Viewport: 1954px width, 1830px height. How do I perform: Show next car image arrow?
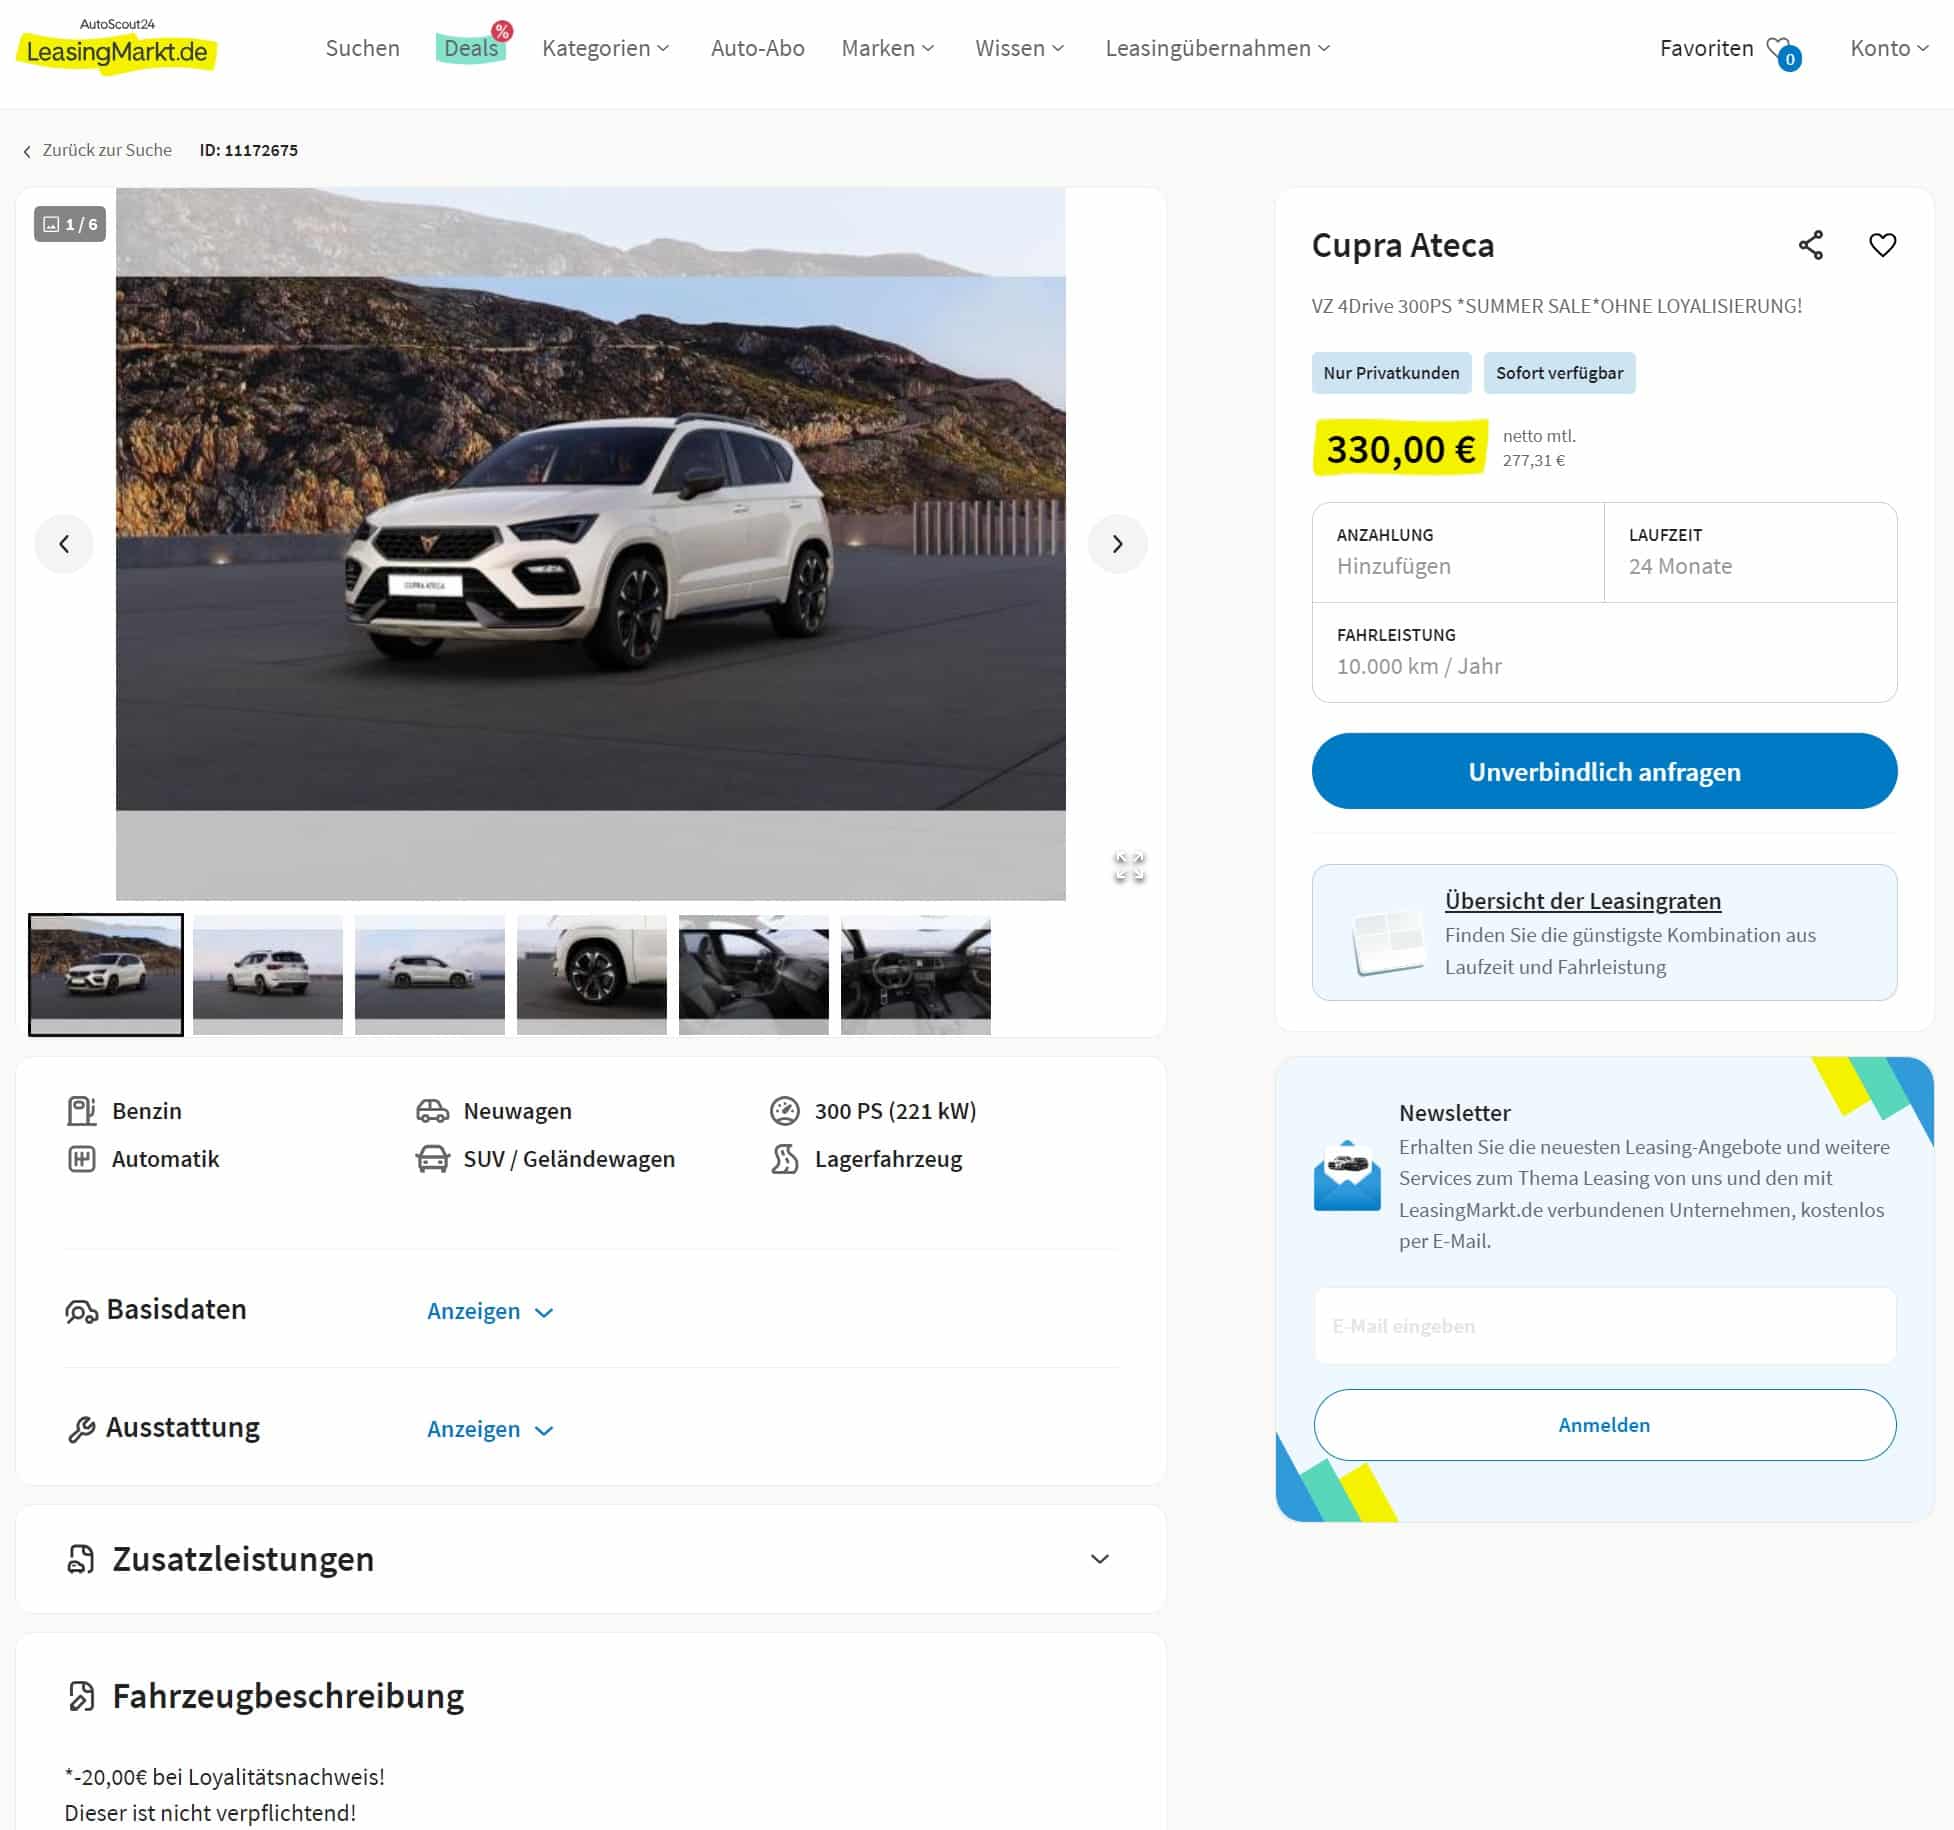pos(1117,544)
